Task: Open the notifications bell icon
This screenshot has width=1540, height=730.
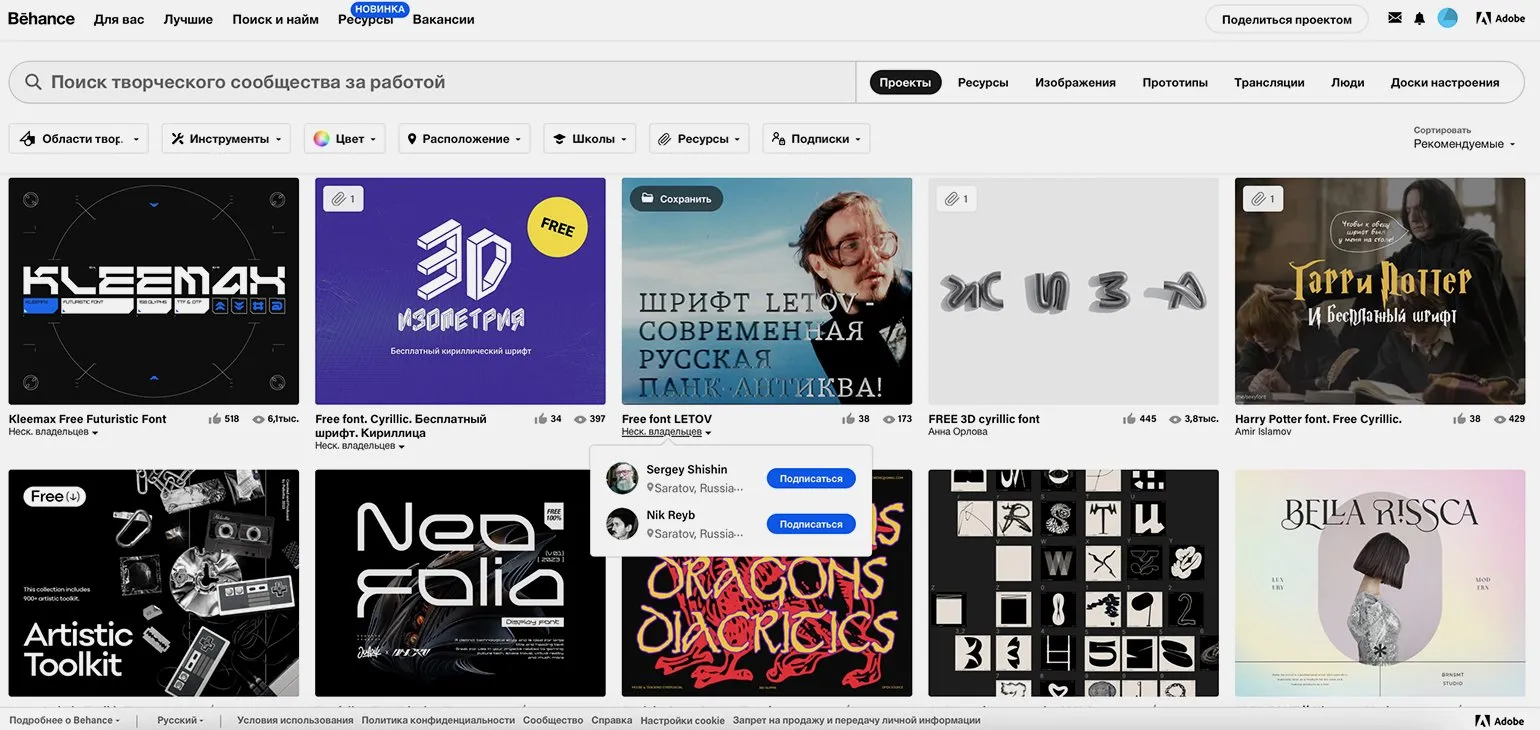Action: pos(1419,18)
